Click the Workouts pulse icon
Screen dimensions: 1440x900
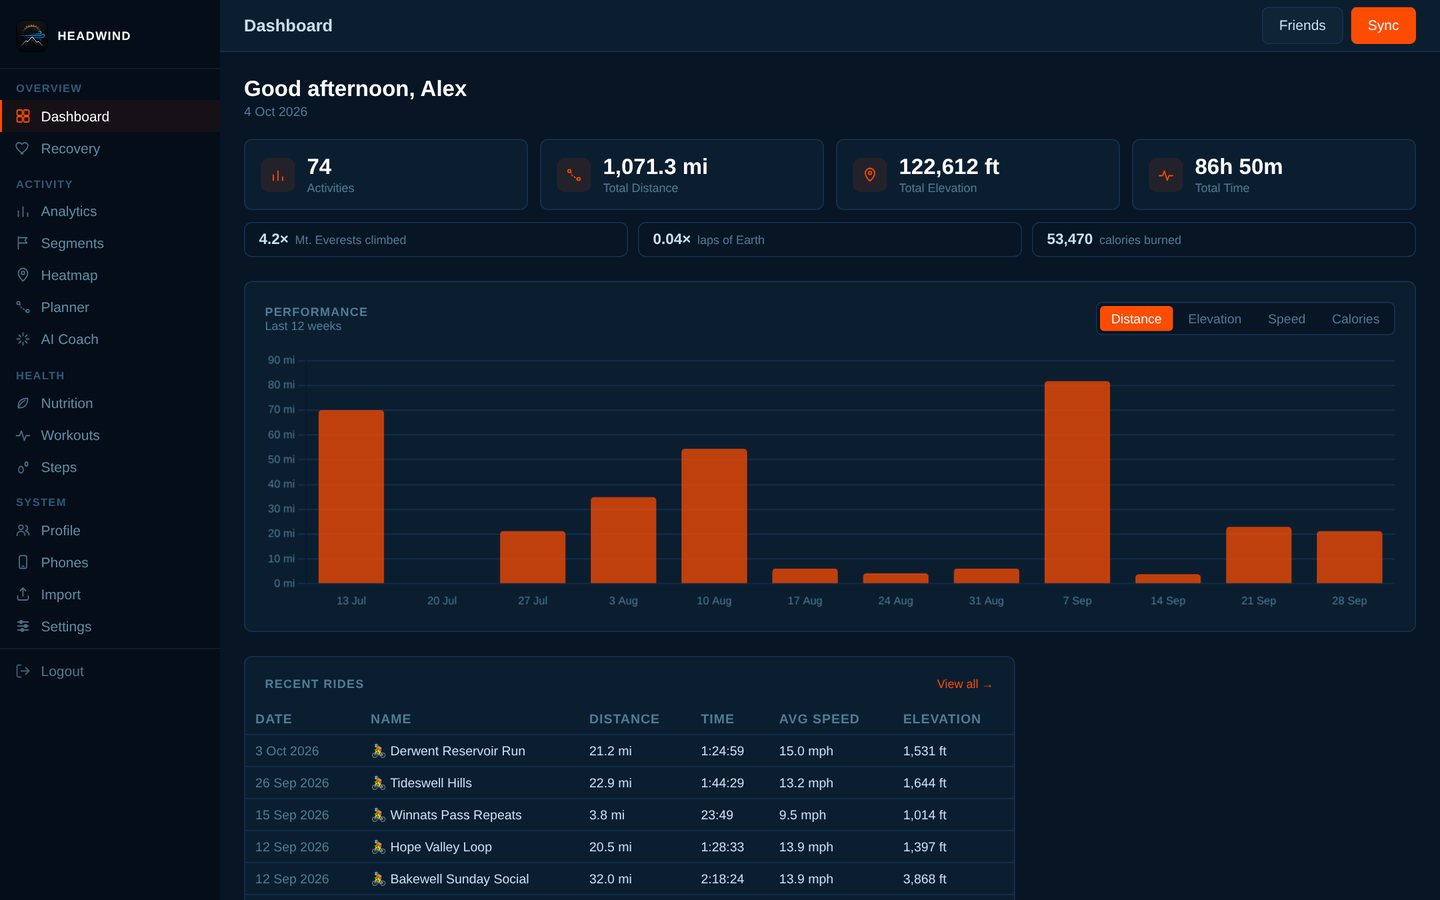[23, 435]
